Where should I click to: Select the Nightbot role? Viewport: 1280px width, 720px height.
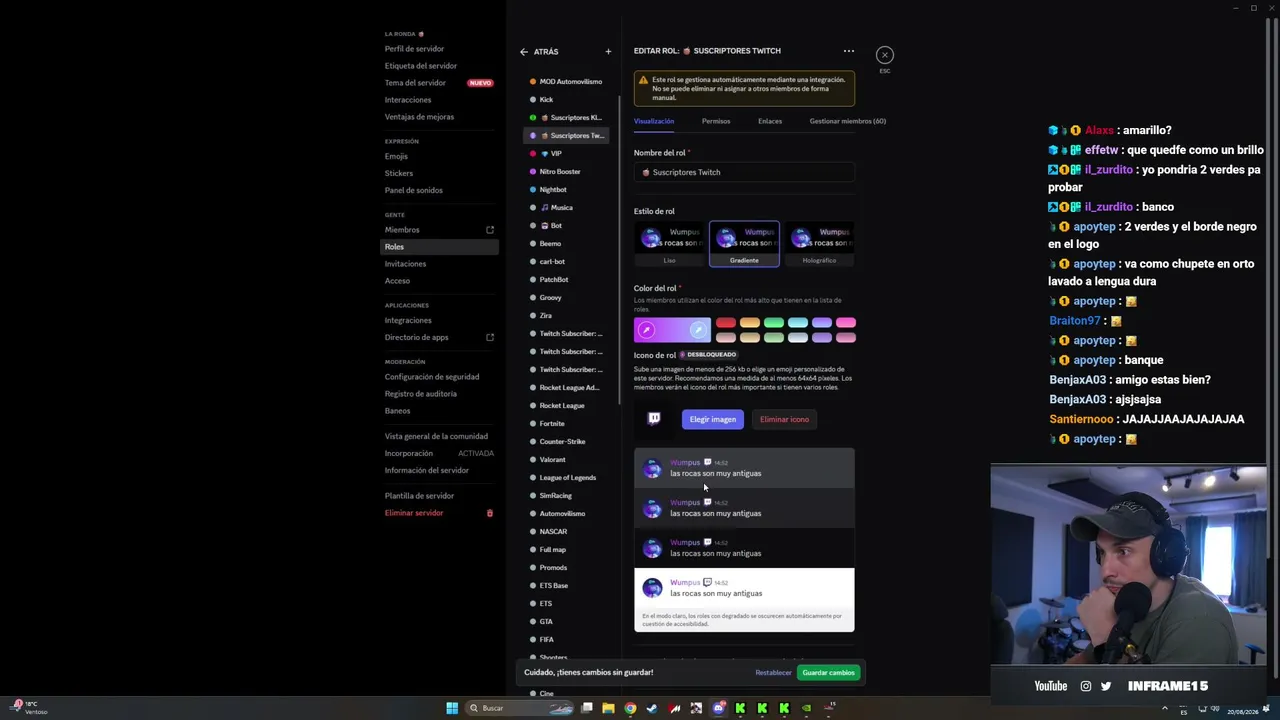point(566,190)
